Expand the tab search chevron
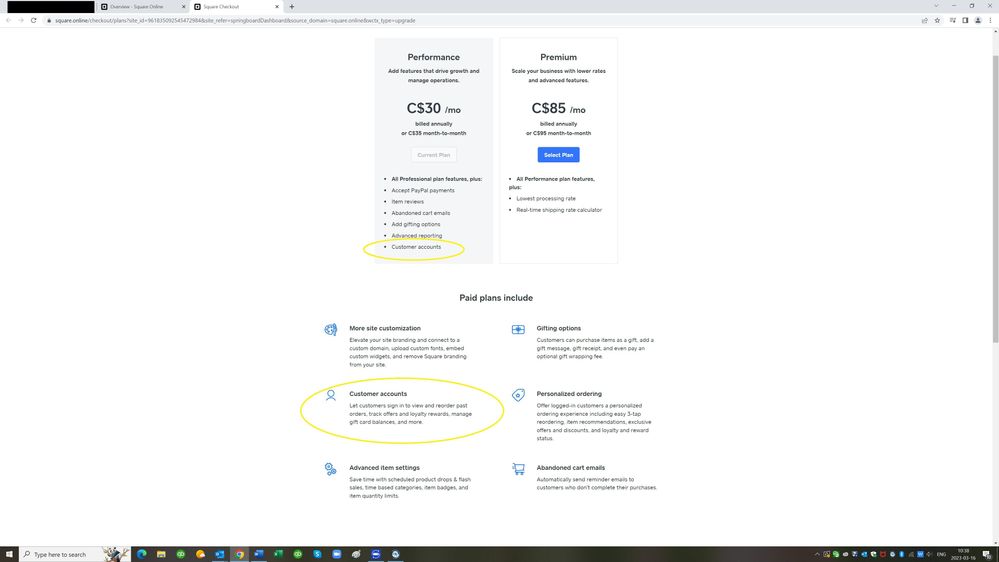The width and height of the screenshot is (999, 562). (x=936, y=6)
